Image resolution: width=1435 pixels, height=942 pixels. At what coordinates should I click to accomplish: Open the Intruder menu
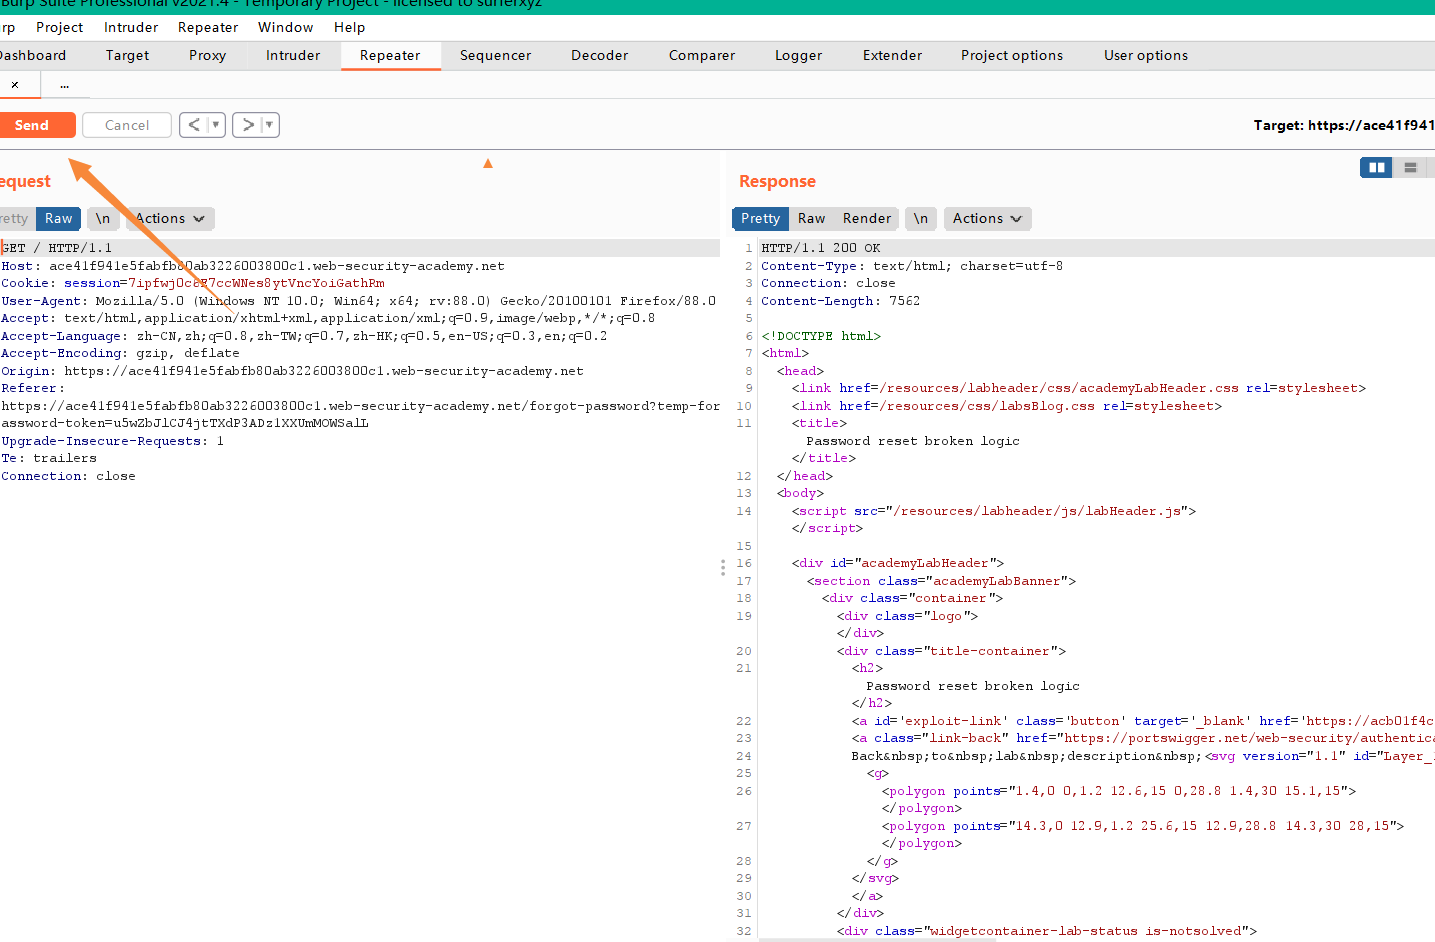[131, 27]
